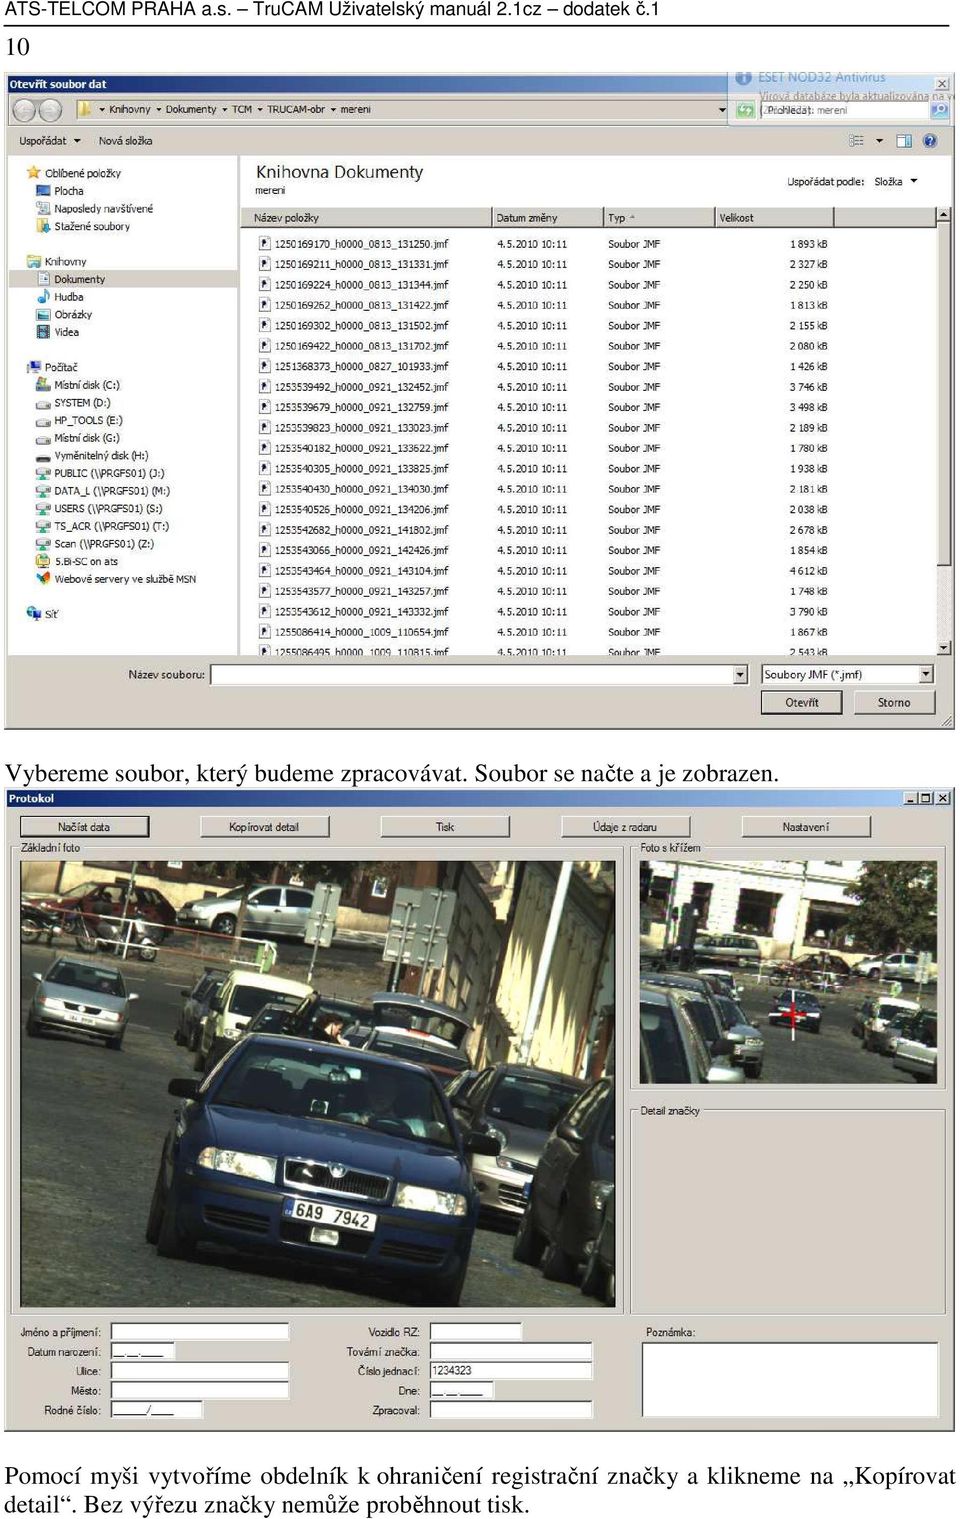Image resolution: width=960 pixels, height=1519 pixels.
Task: Click the Foto s křížem image
Action: point(788,972)
